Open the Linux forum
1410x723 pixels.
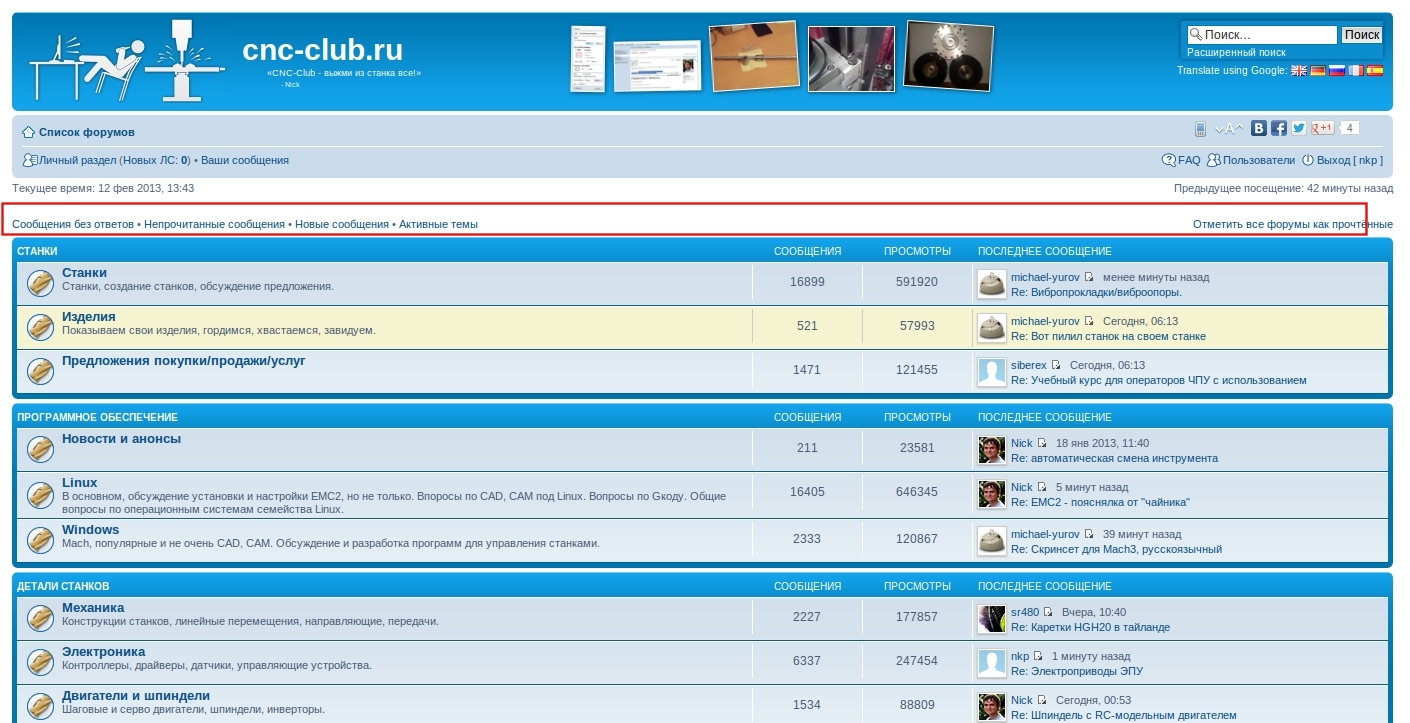pos(80,483)
